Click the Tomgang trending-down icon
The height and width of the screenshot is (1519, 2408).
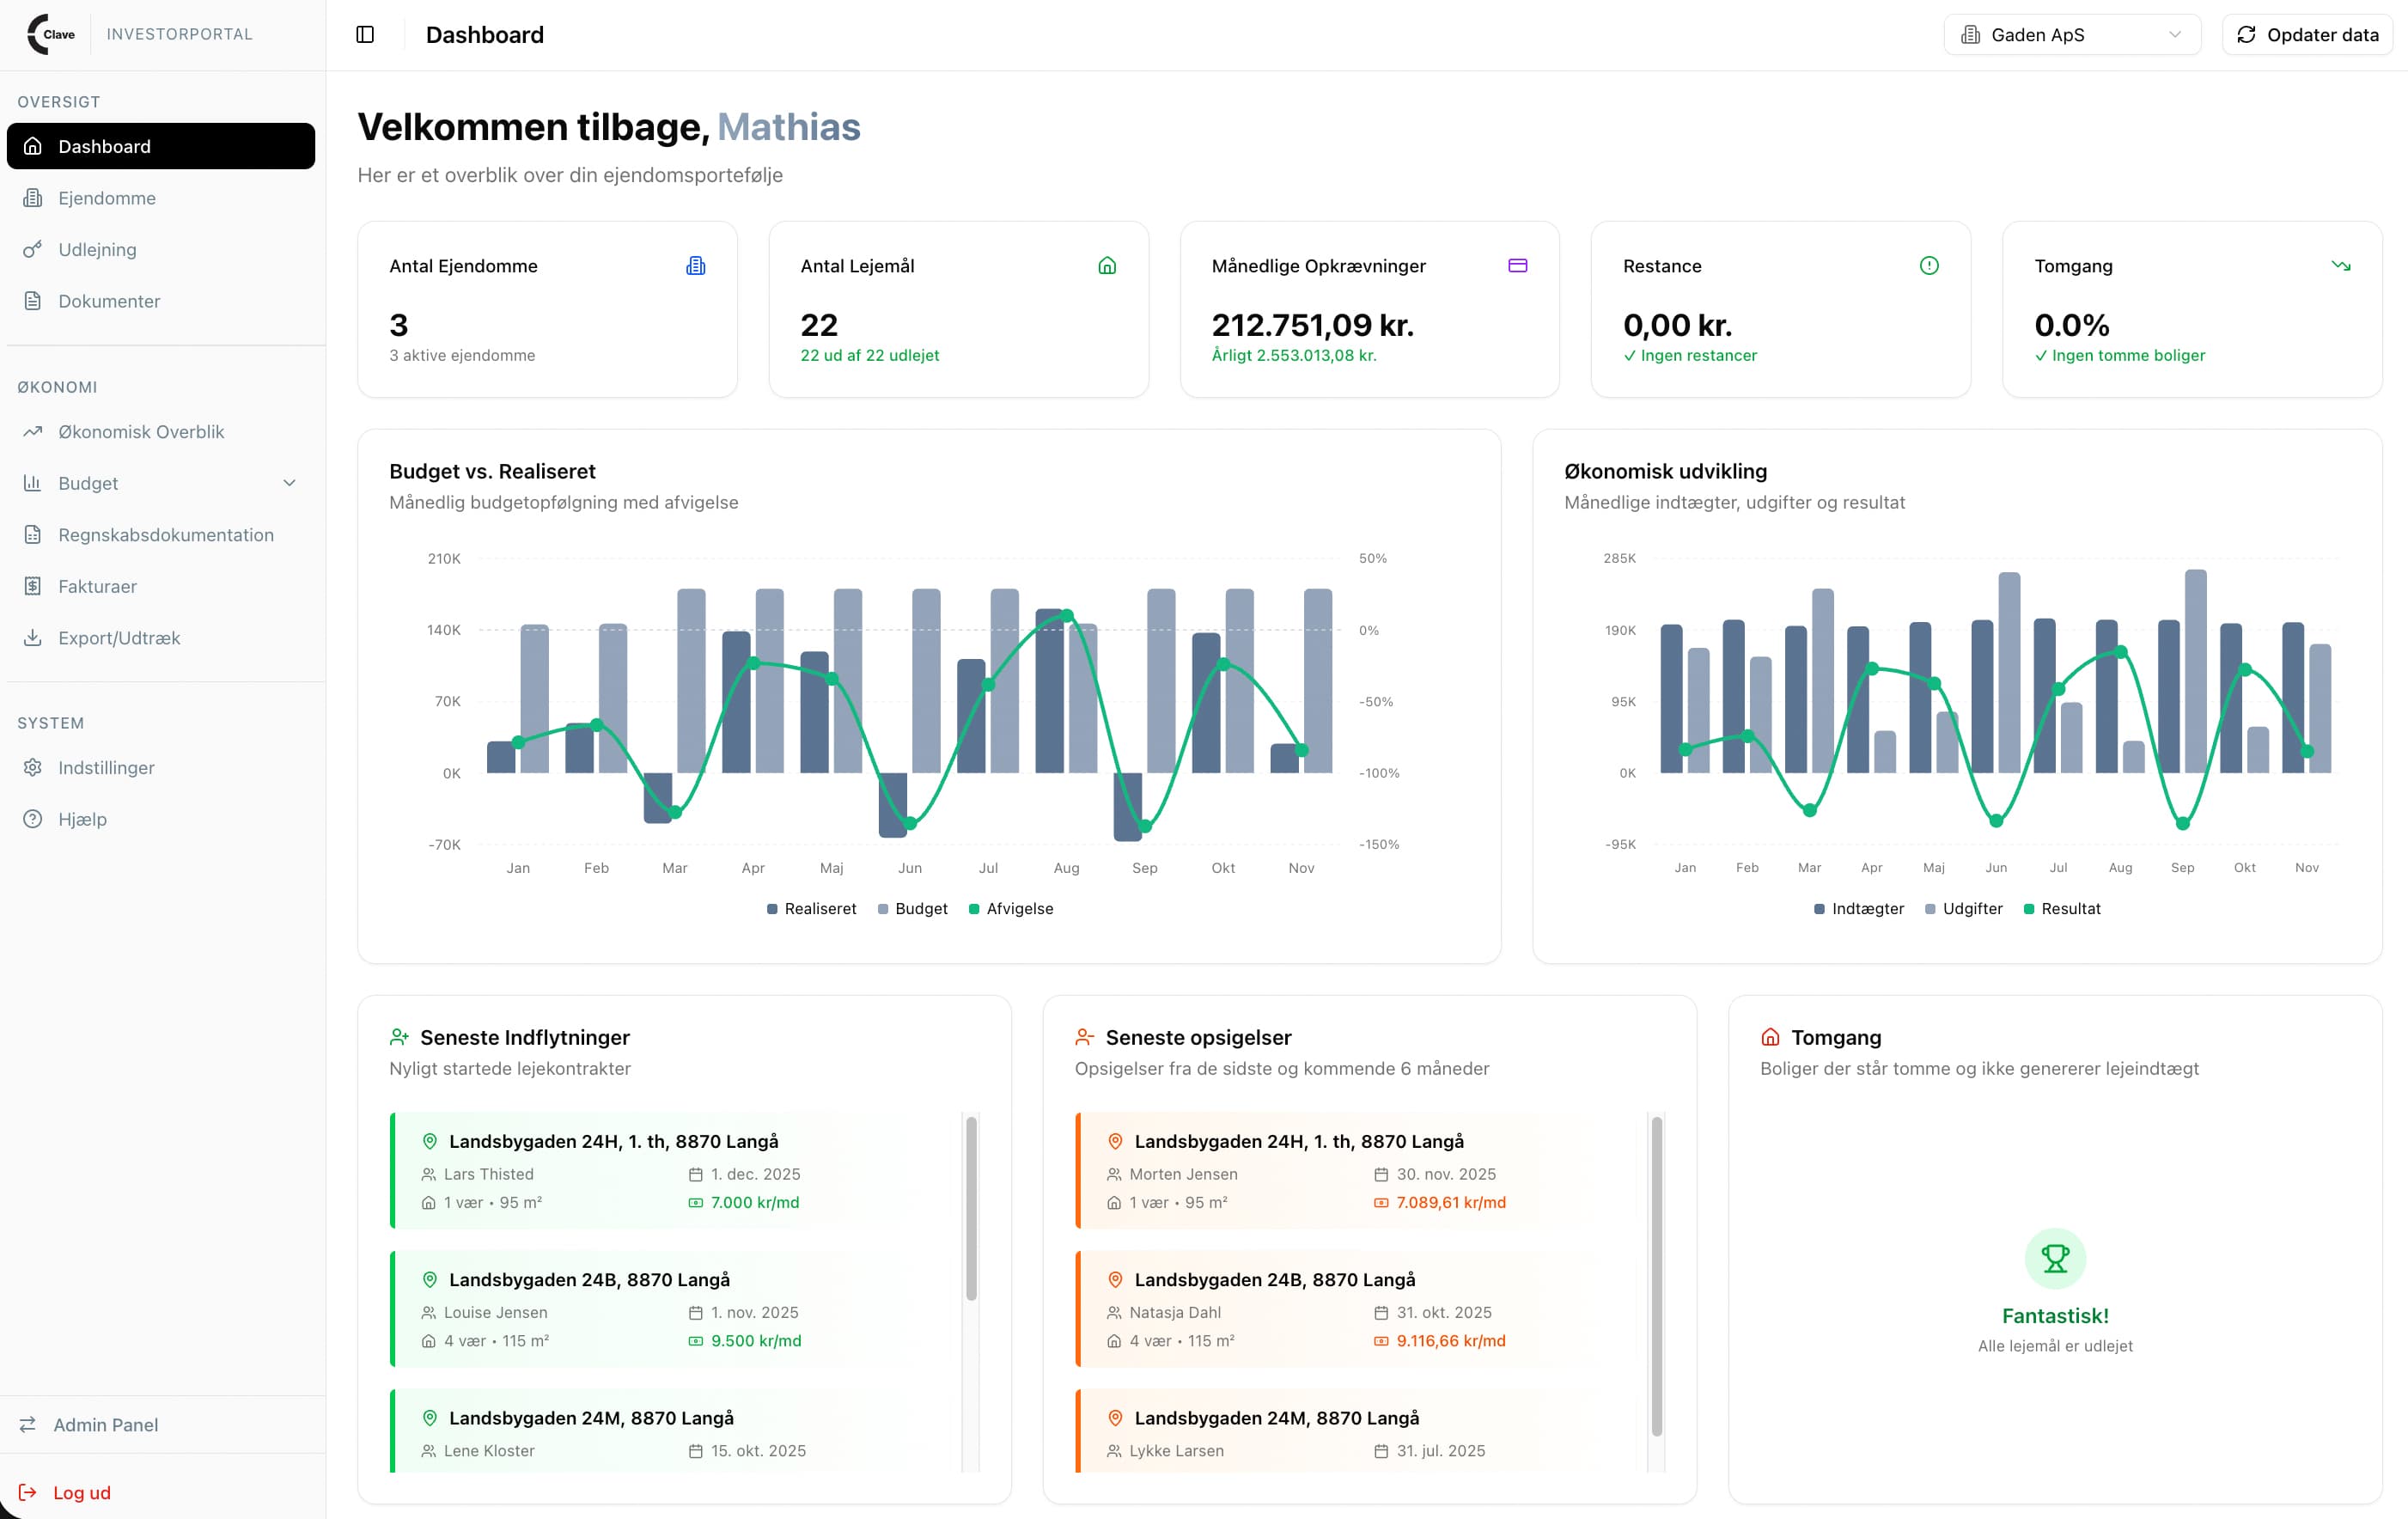pyautogui.click(x=2341, y=266)
